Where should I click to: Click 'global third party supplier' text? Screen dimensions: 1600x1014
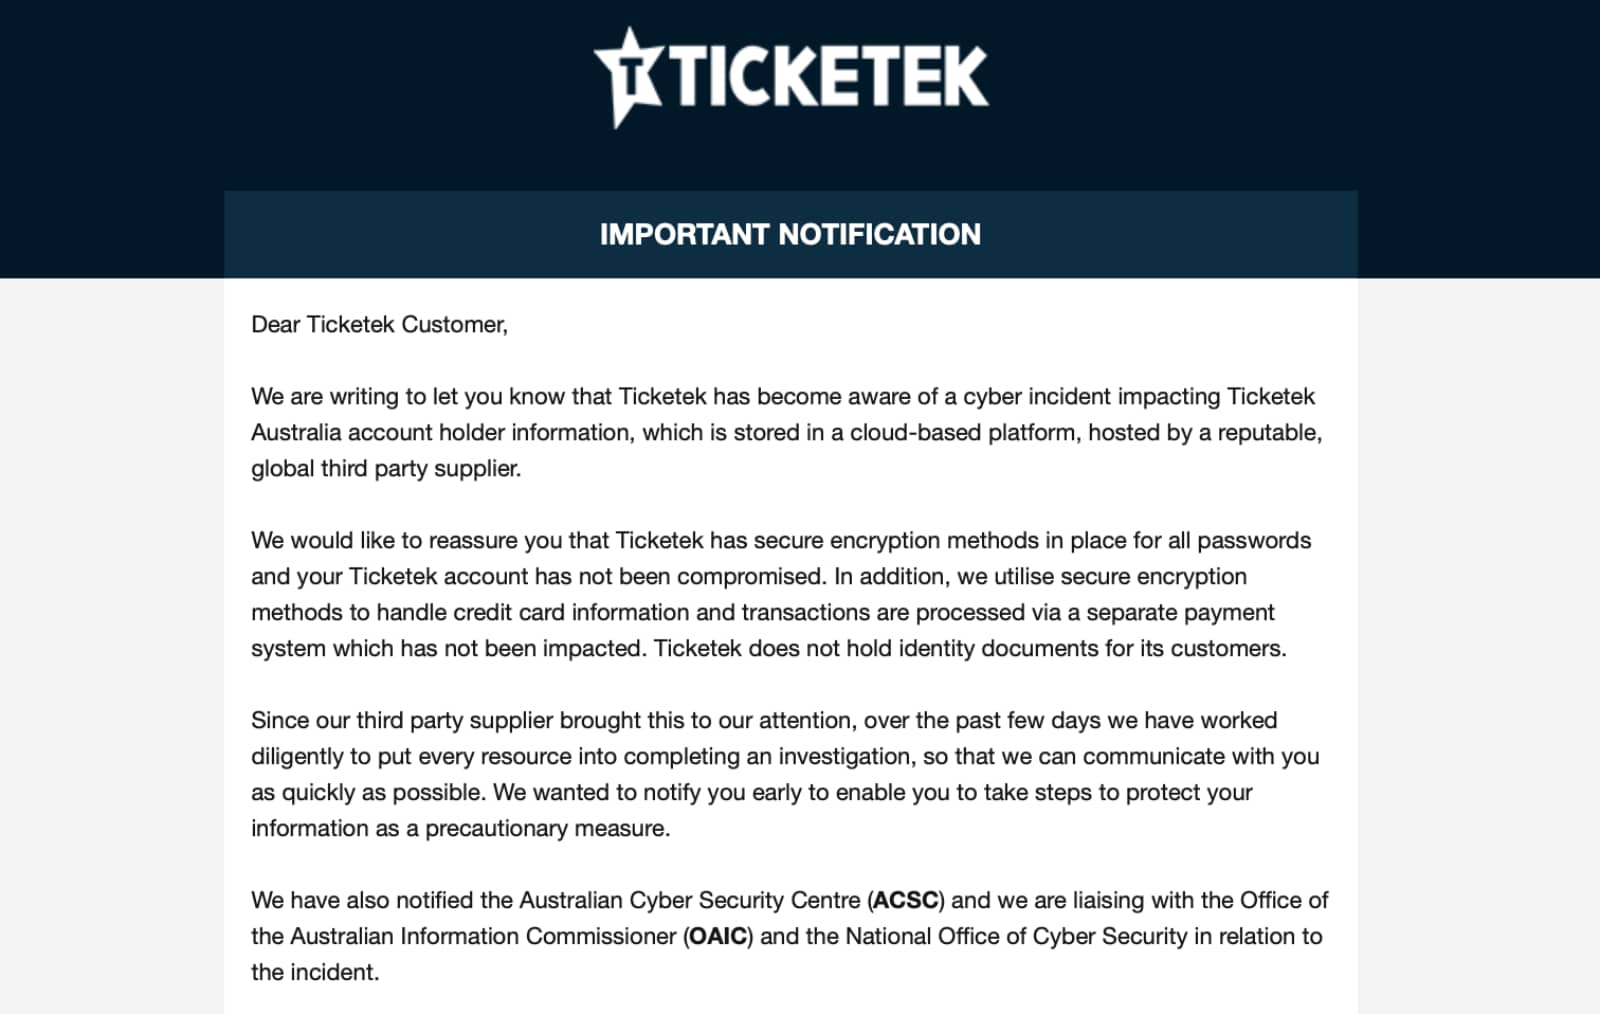click(x=385, y=468)
